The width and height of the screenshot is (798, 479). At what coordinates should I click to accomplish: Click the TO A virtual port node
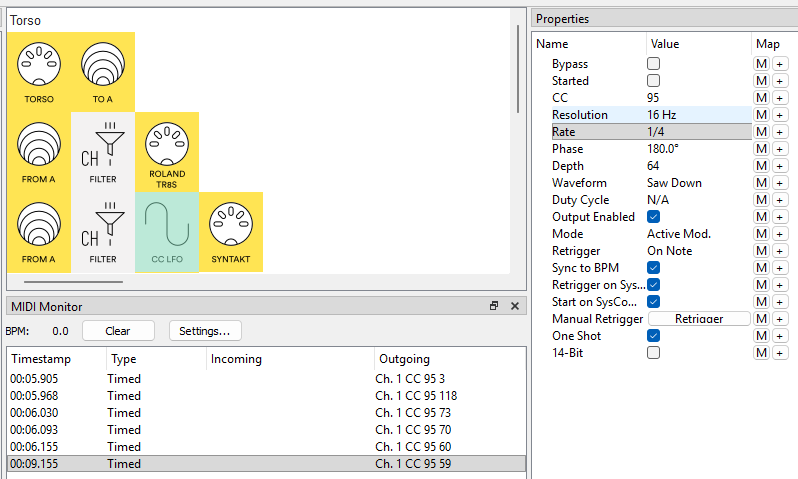[103, 72]
